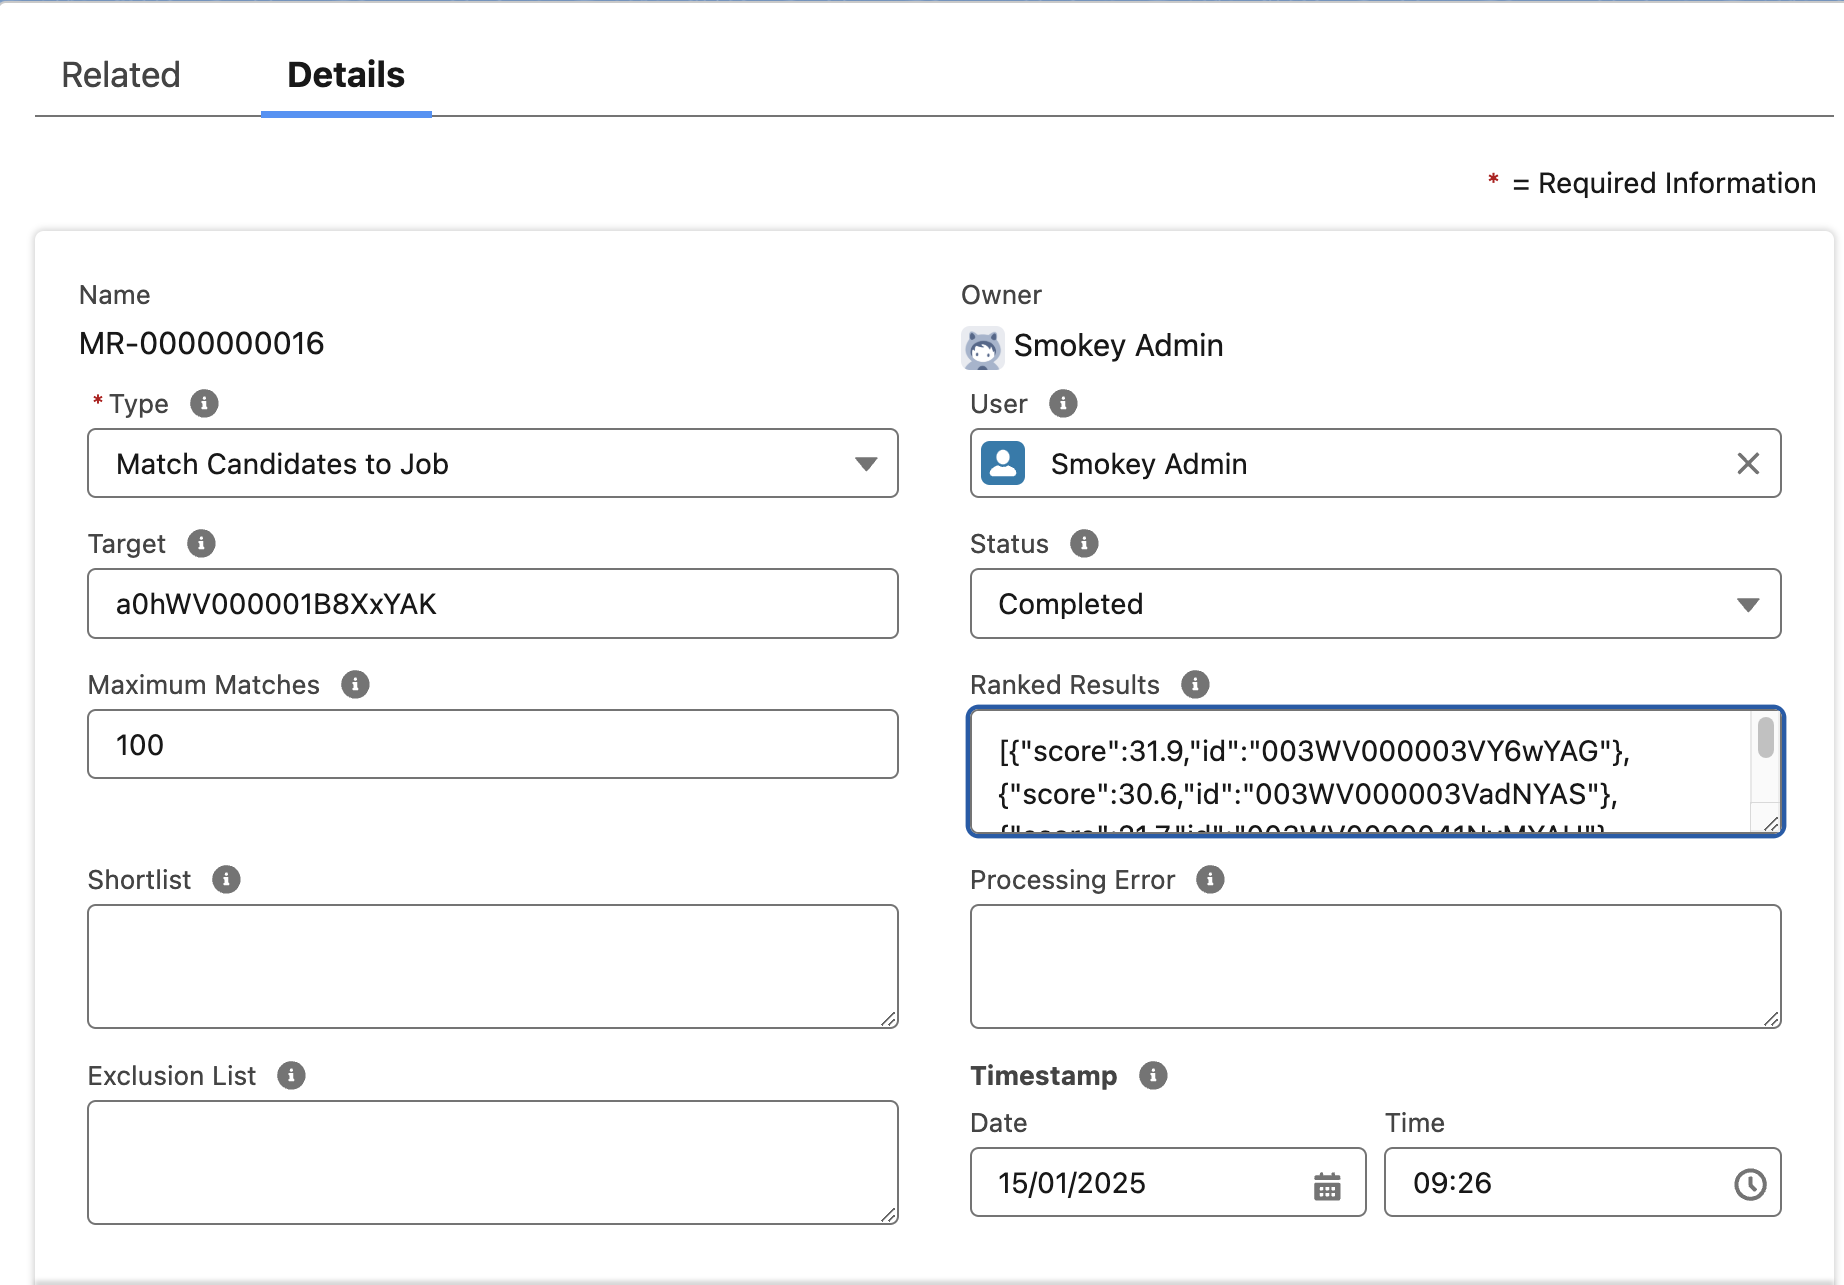Image resolution: width=1844 pixels, height=1285 pixels.
Task: Show help info for Status field
Action: click(1084, 544)
